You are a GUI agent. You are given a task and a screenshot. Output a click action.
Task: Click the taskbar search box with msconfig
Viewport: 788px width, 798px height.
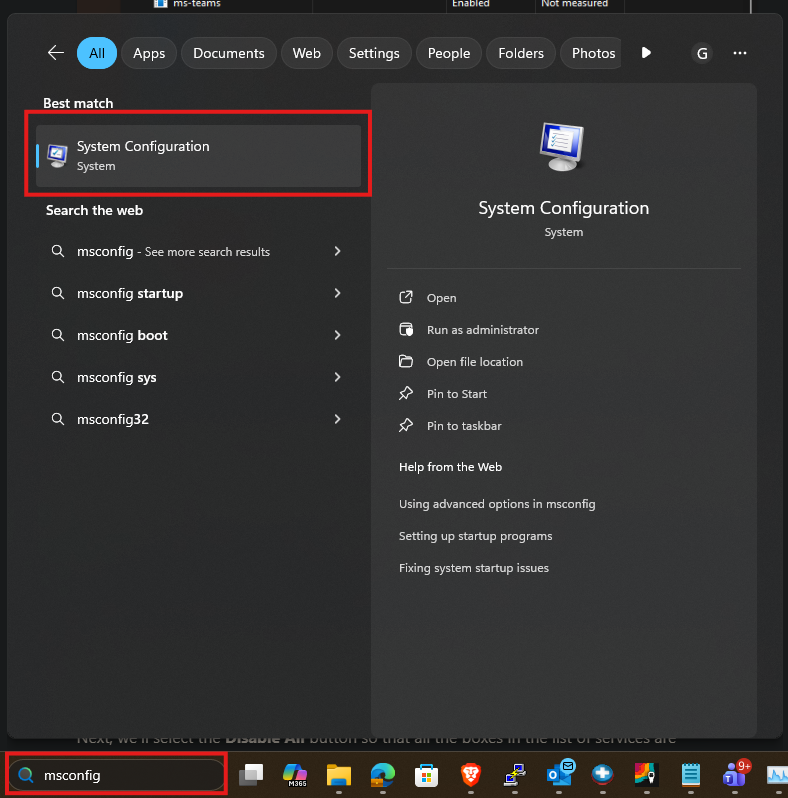117,775
